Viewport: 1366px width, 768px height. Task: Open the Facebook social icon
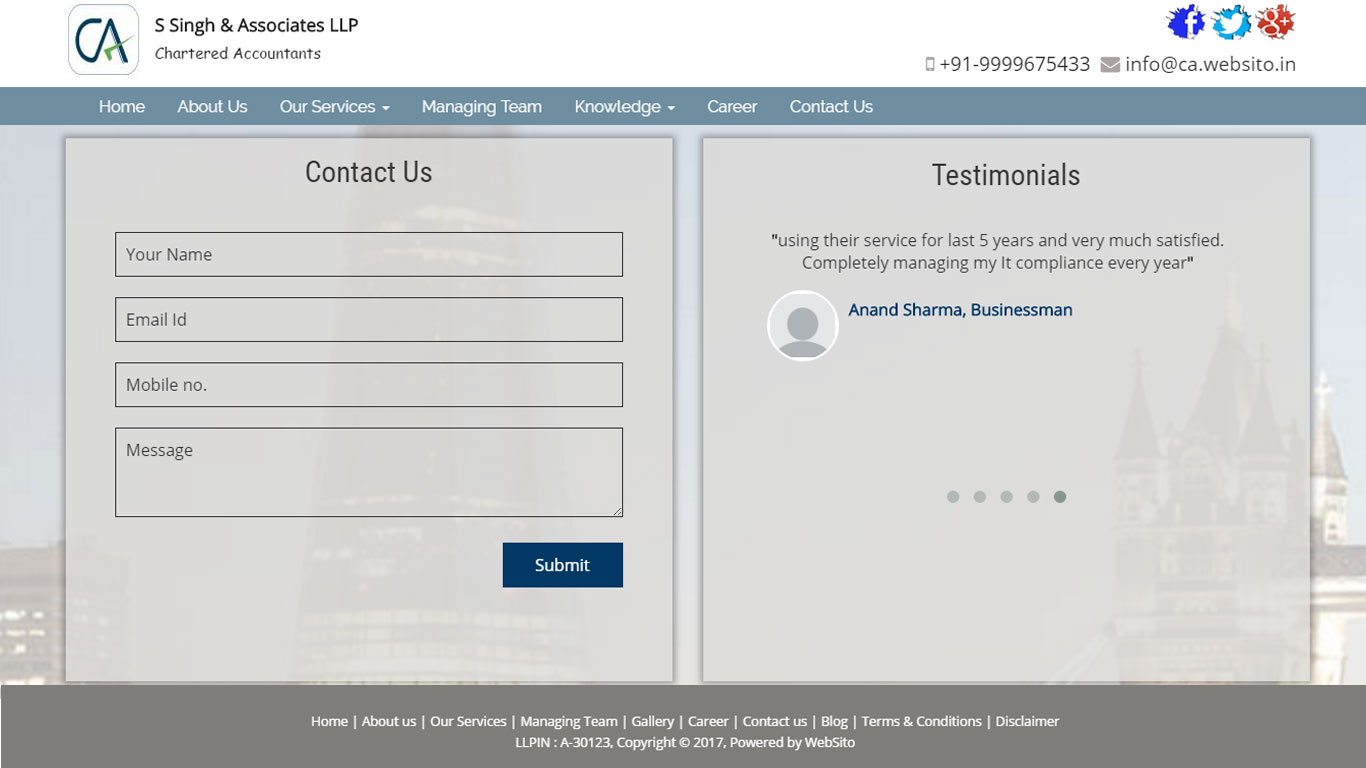coord(1186,22)
